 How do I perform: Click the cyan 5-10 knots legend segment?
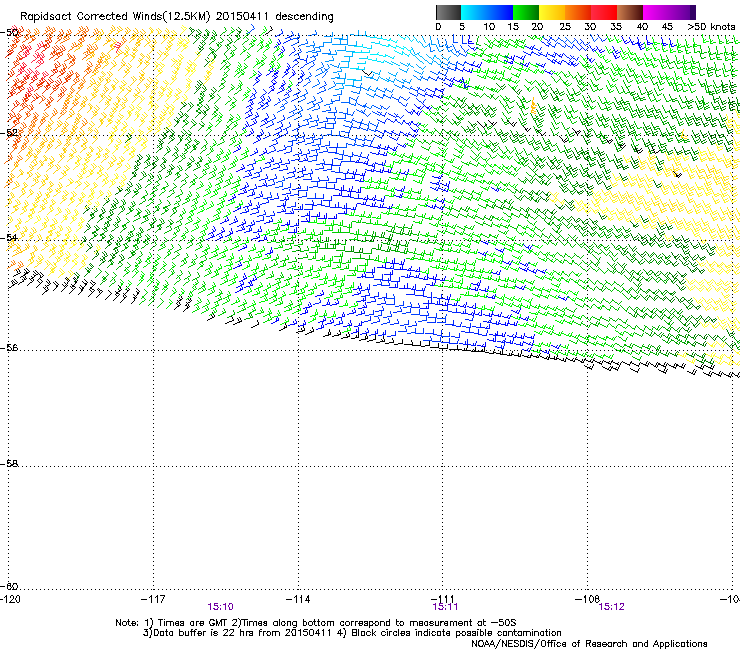click(474, 12)
